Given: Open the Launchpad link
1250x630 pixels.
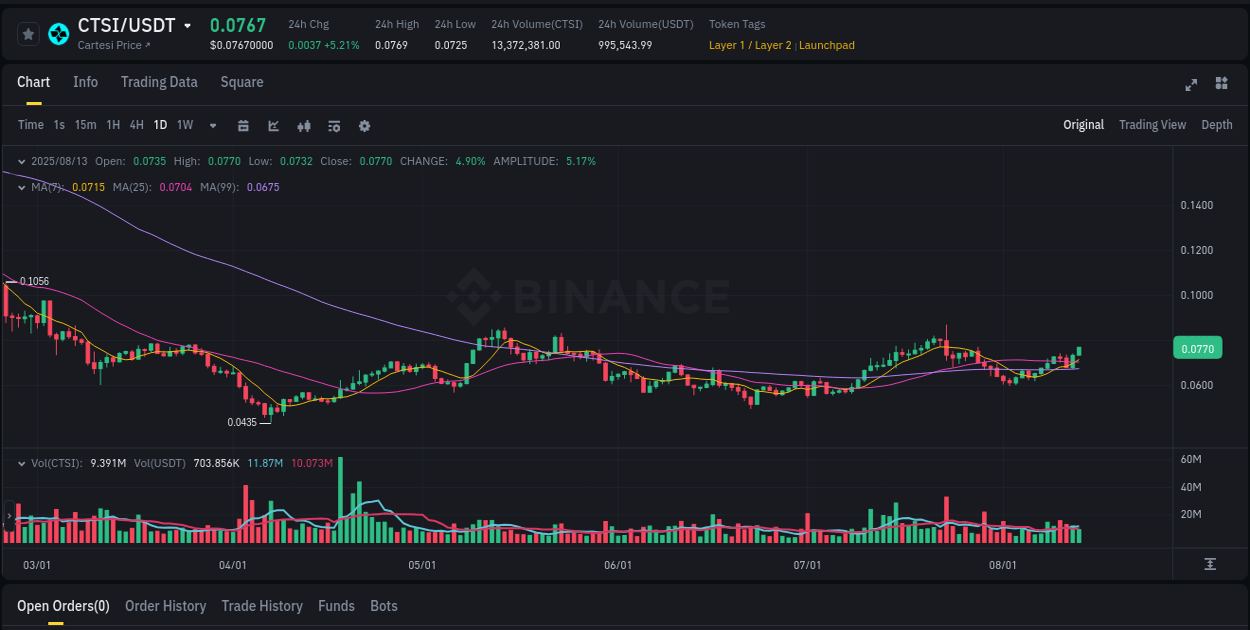Looking at the screenshot, I should [826, 45].
